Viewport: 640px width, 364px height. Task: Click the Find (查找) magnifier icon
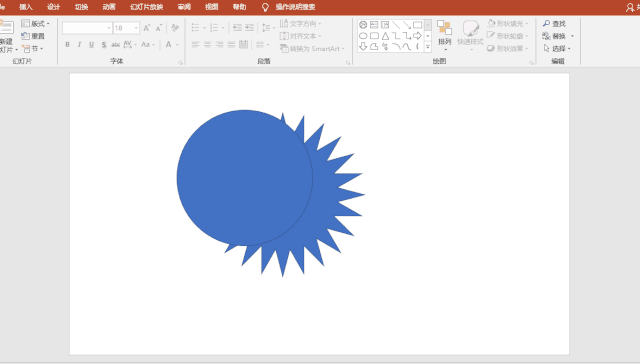point(546,24)
